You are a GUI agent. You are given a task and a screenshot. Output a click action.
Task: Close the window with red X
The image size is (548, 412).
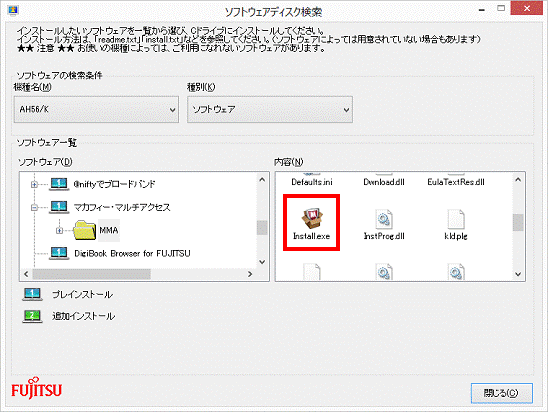point(527,8)
